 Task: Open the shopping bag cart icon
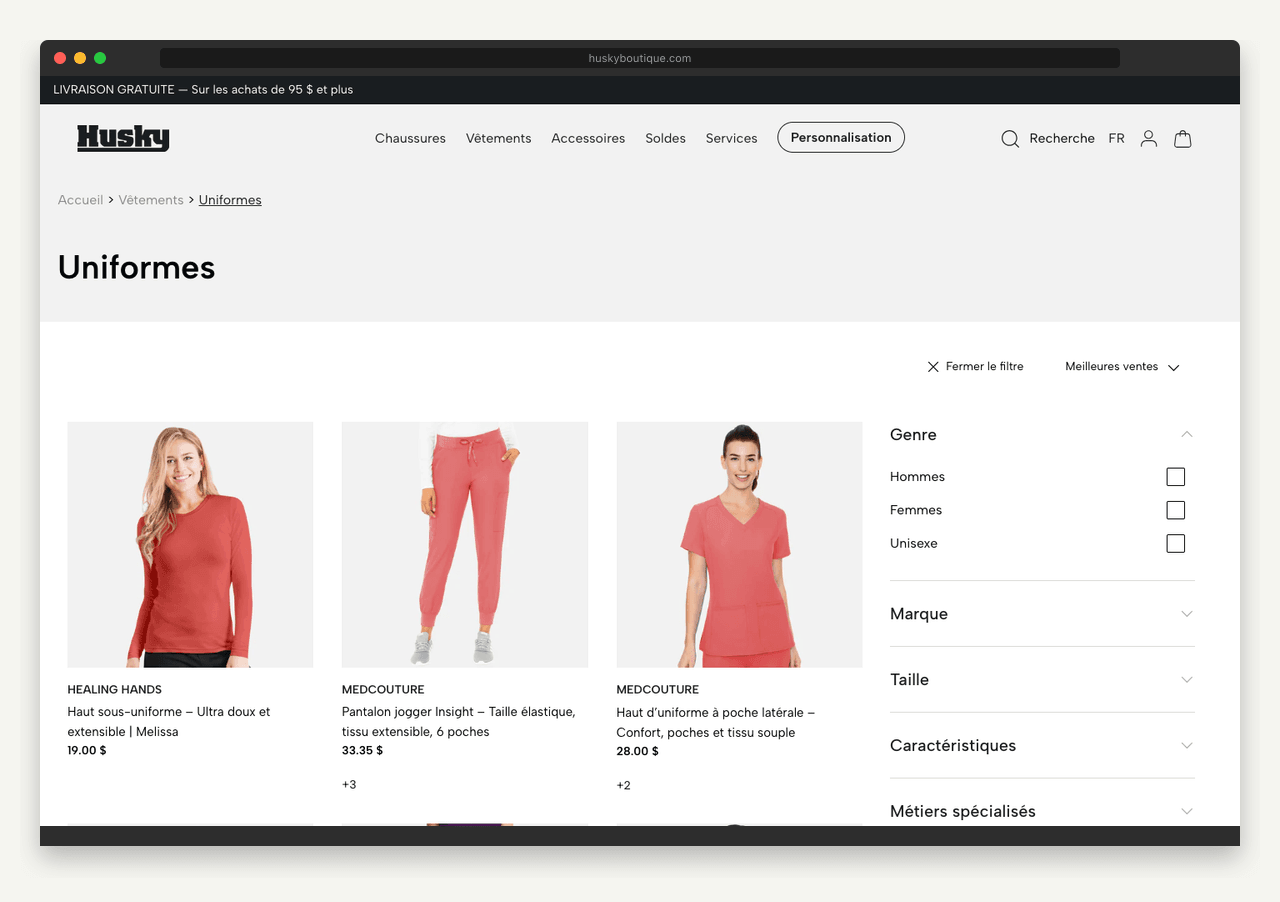[1182, 139]
